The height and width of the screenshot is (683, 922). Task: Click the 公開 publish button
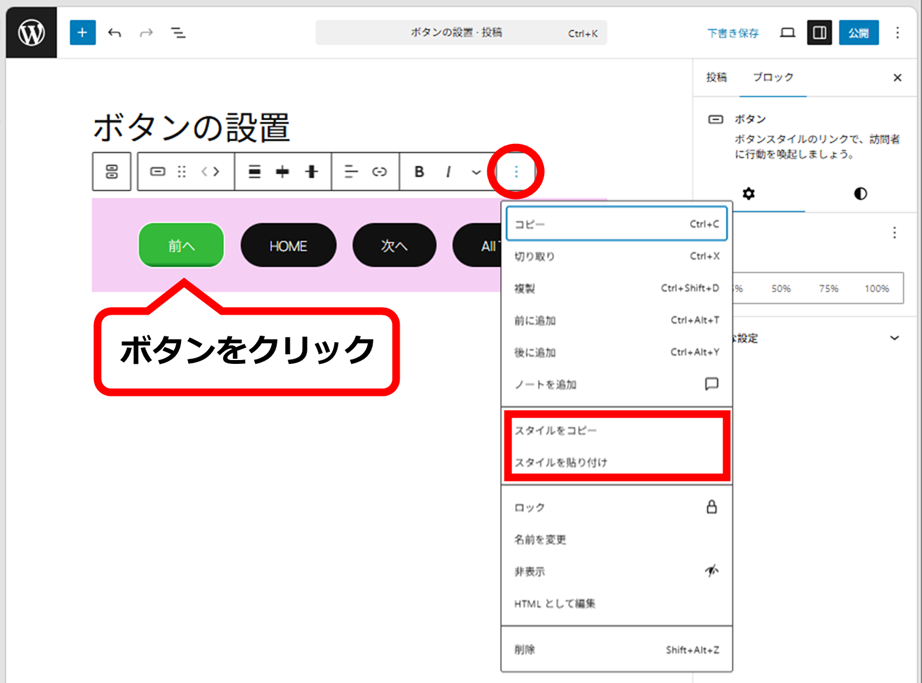(x=858, y=33)
